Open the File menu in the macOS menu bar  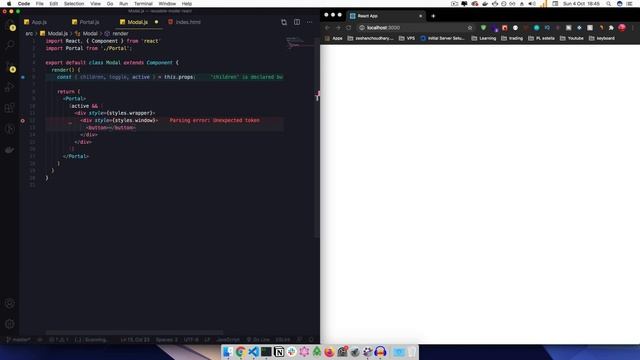click(x=40, y=4)
